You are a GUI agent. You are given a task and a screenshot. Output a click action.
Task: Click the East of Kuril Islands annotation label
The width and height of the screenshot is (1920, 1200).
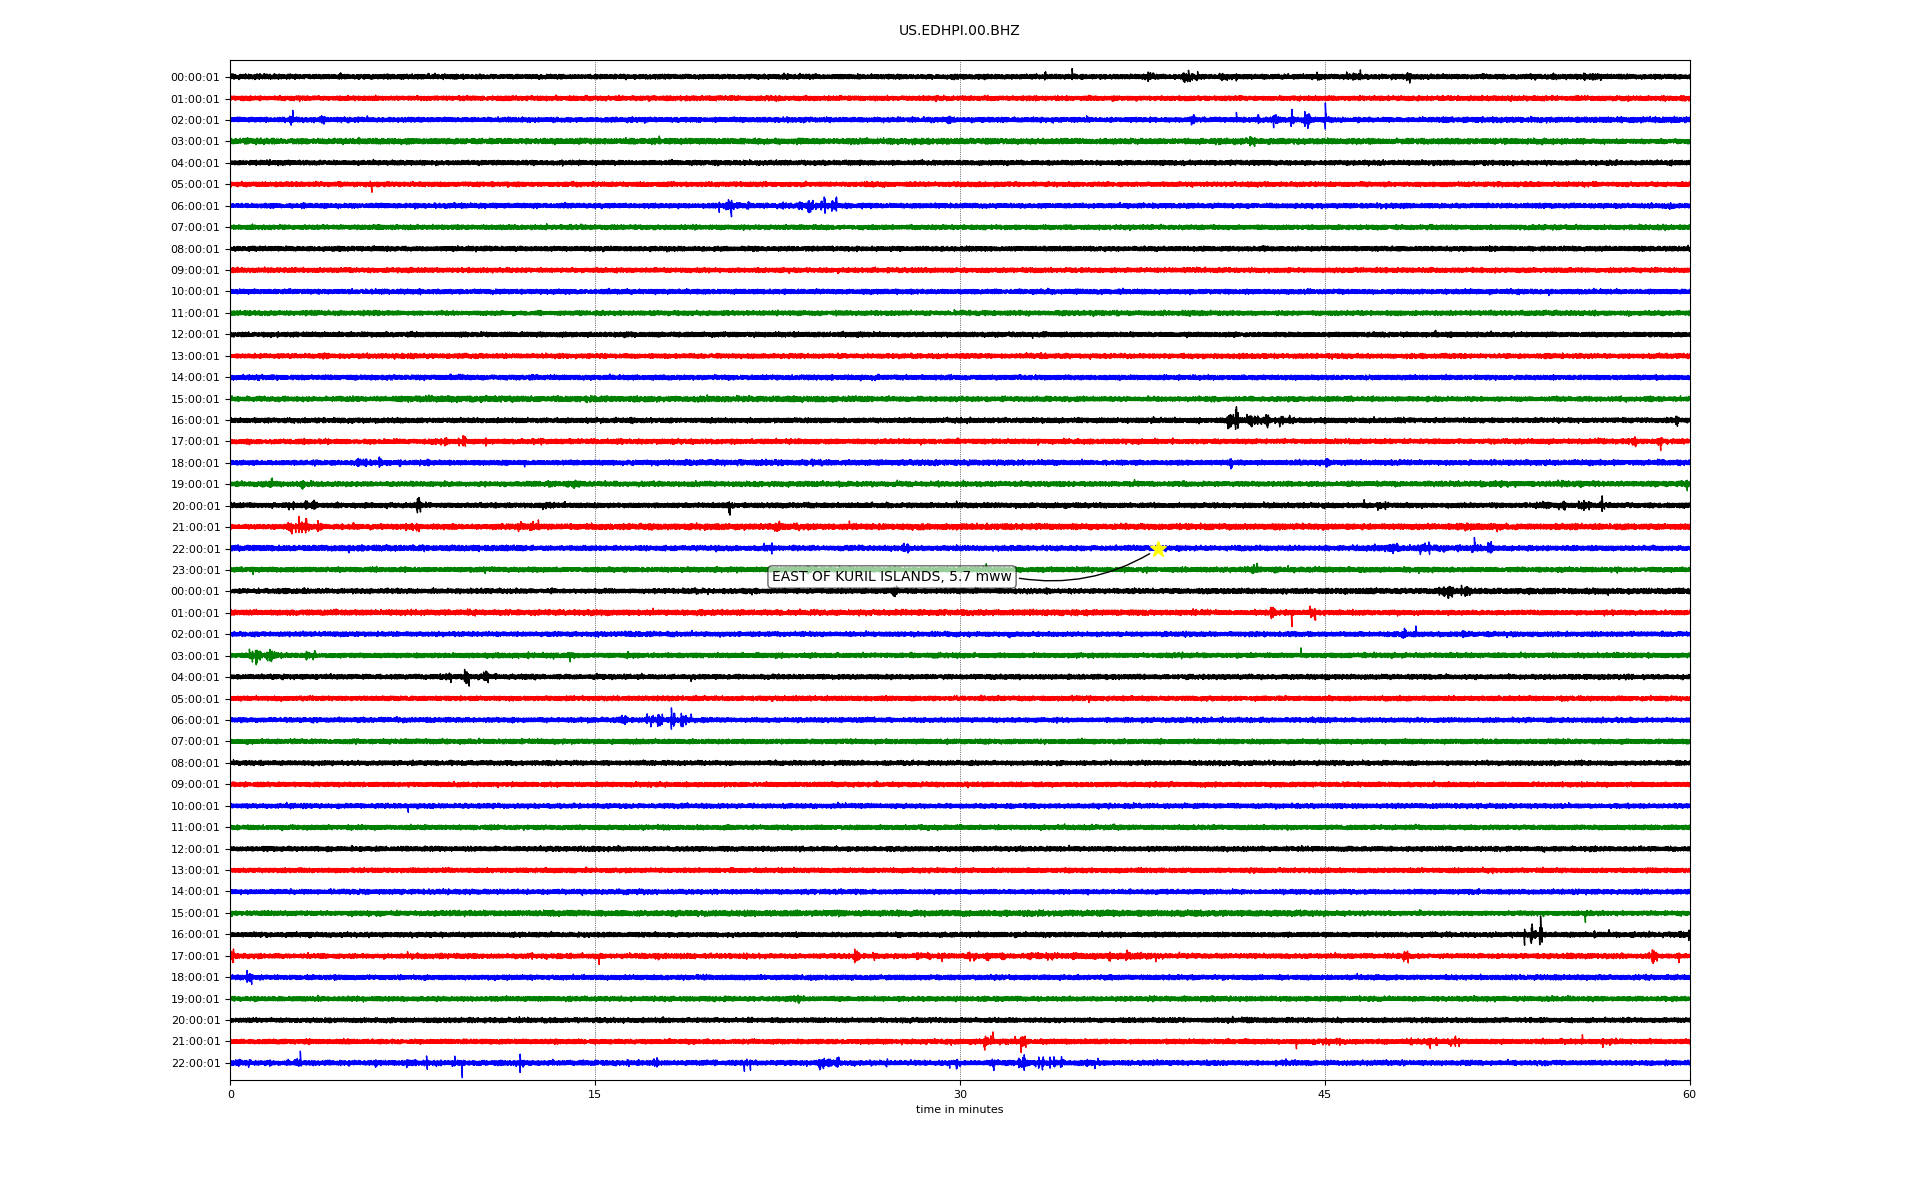(891, 577)
